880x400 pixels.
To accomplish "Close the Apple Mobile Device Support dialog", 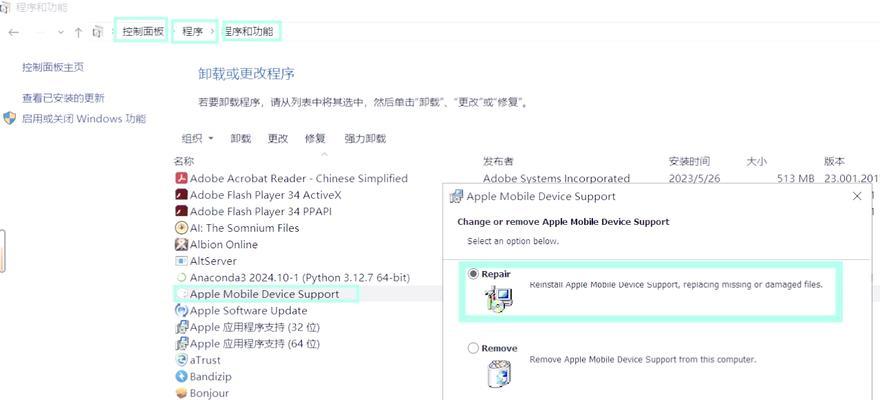I will coord(857,196).
